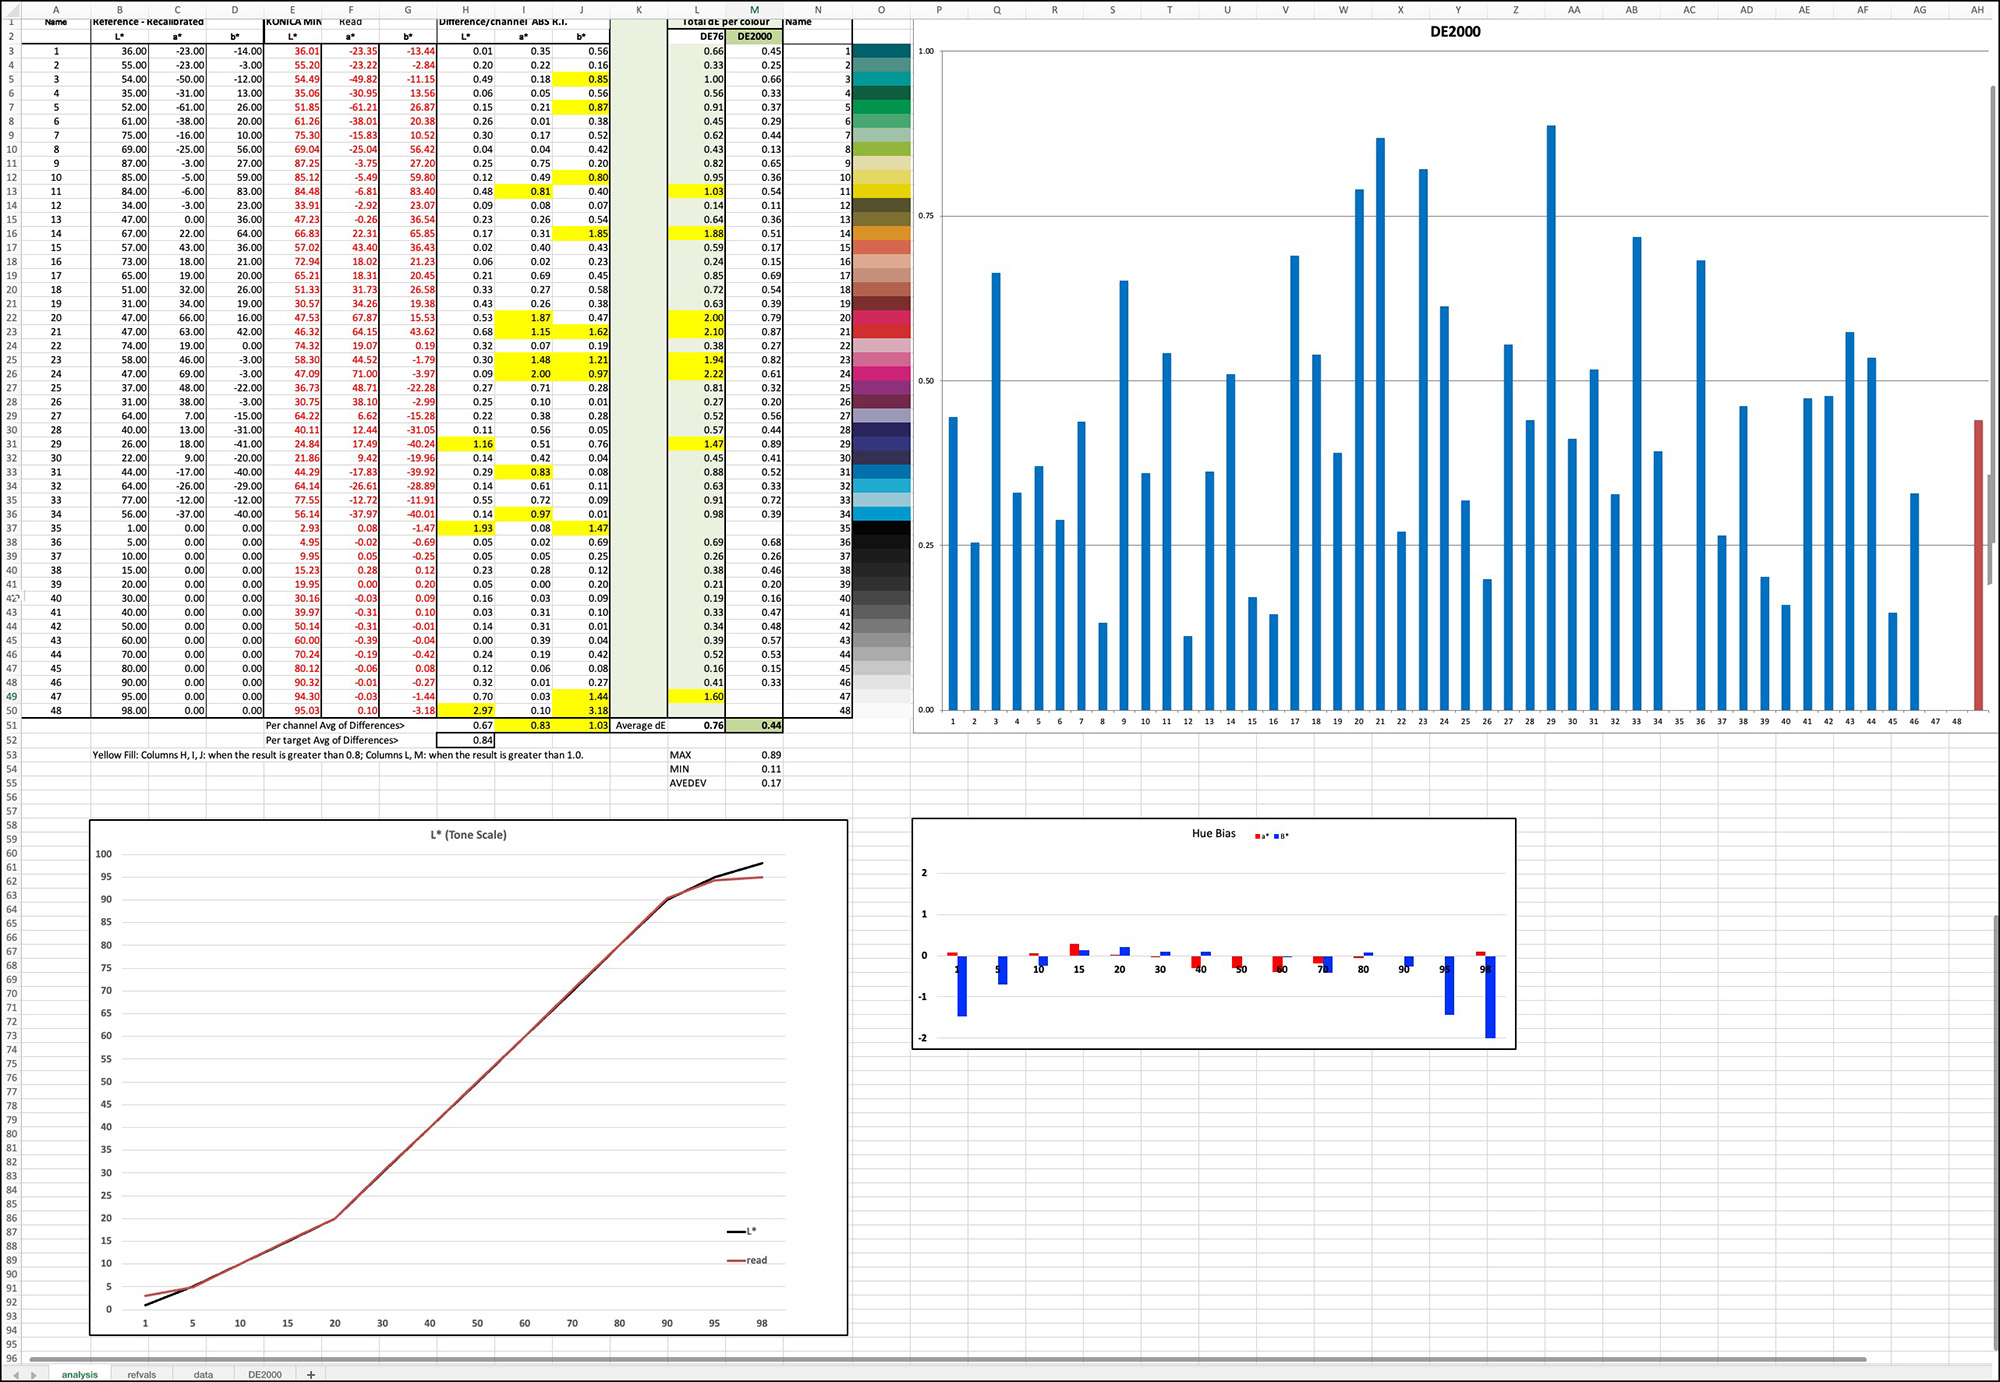This screenshot has height=1382, width=2000.
Task: Select the Per target Avg cell showing 0.84
Action: point(463,740)
